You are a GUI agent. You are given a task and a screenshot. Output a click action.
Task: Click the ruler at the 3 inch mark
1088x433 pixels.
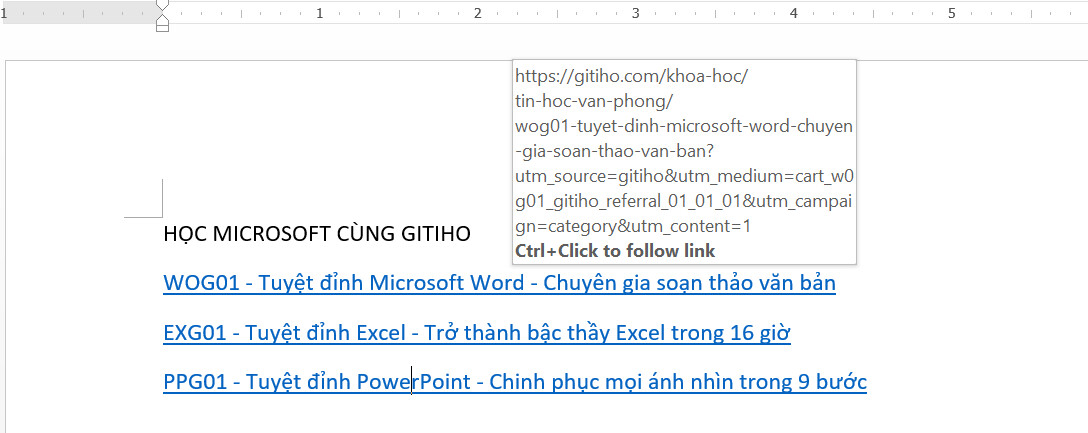coord(636,13)
